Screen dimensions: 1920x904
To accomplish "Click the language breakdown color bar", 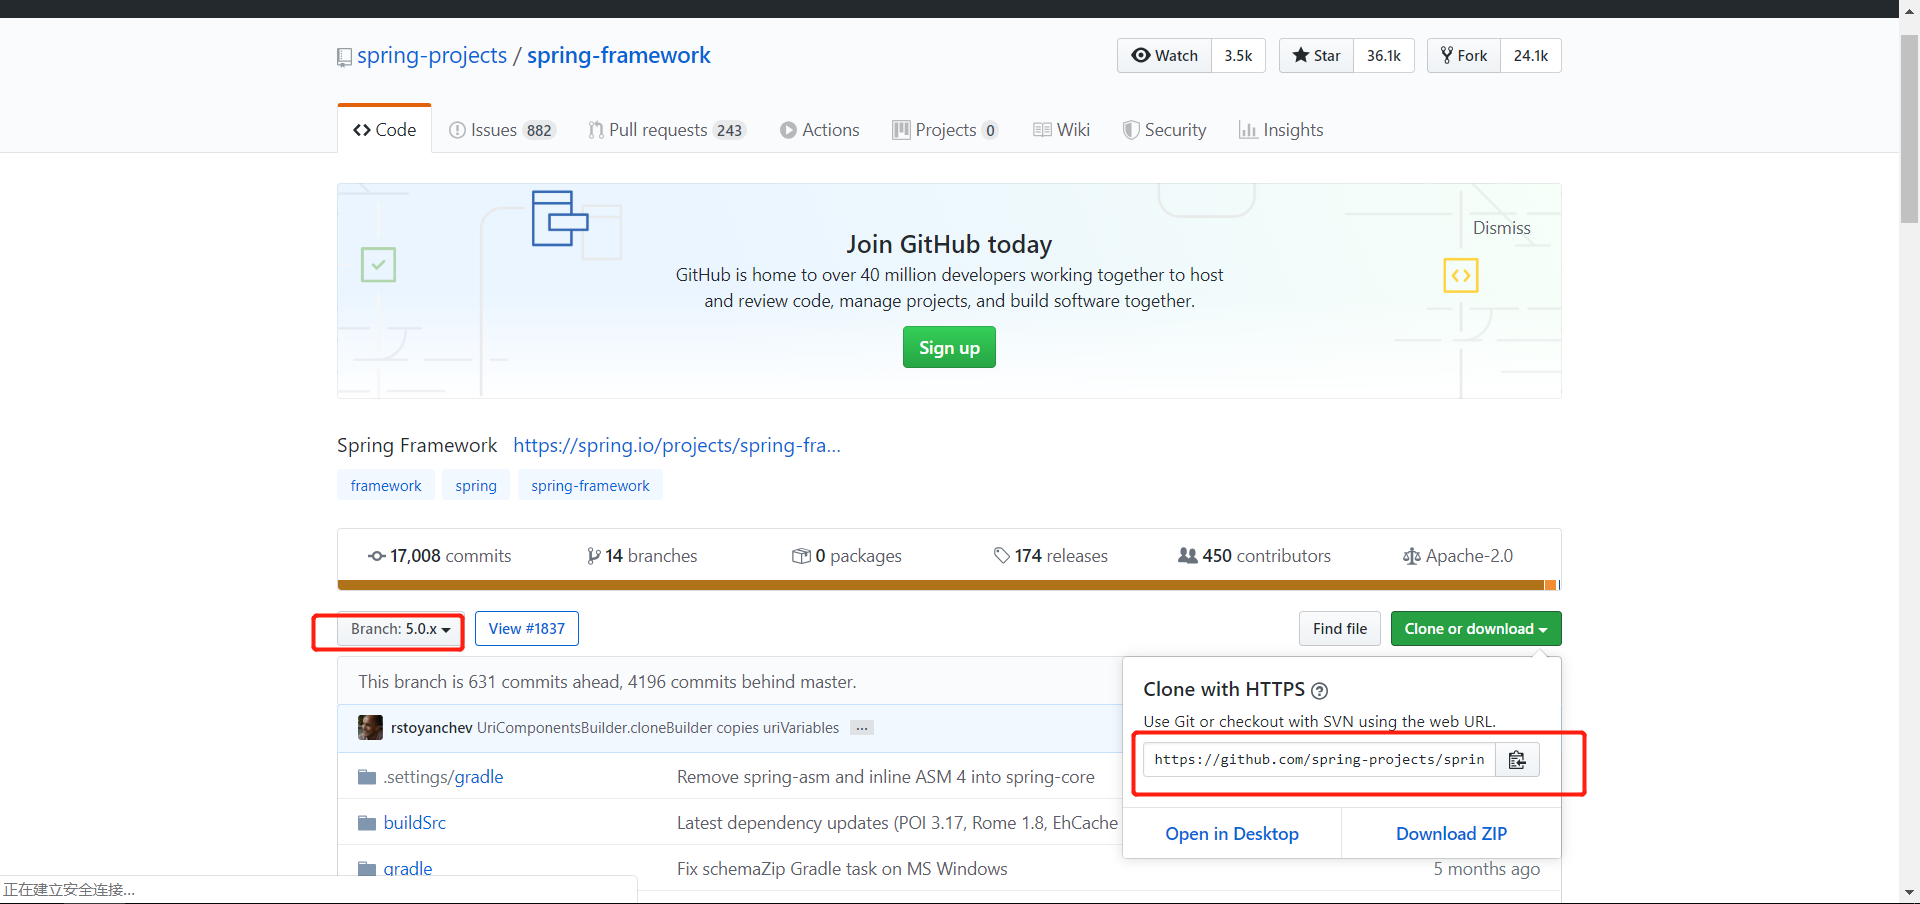I will [949, 585].
